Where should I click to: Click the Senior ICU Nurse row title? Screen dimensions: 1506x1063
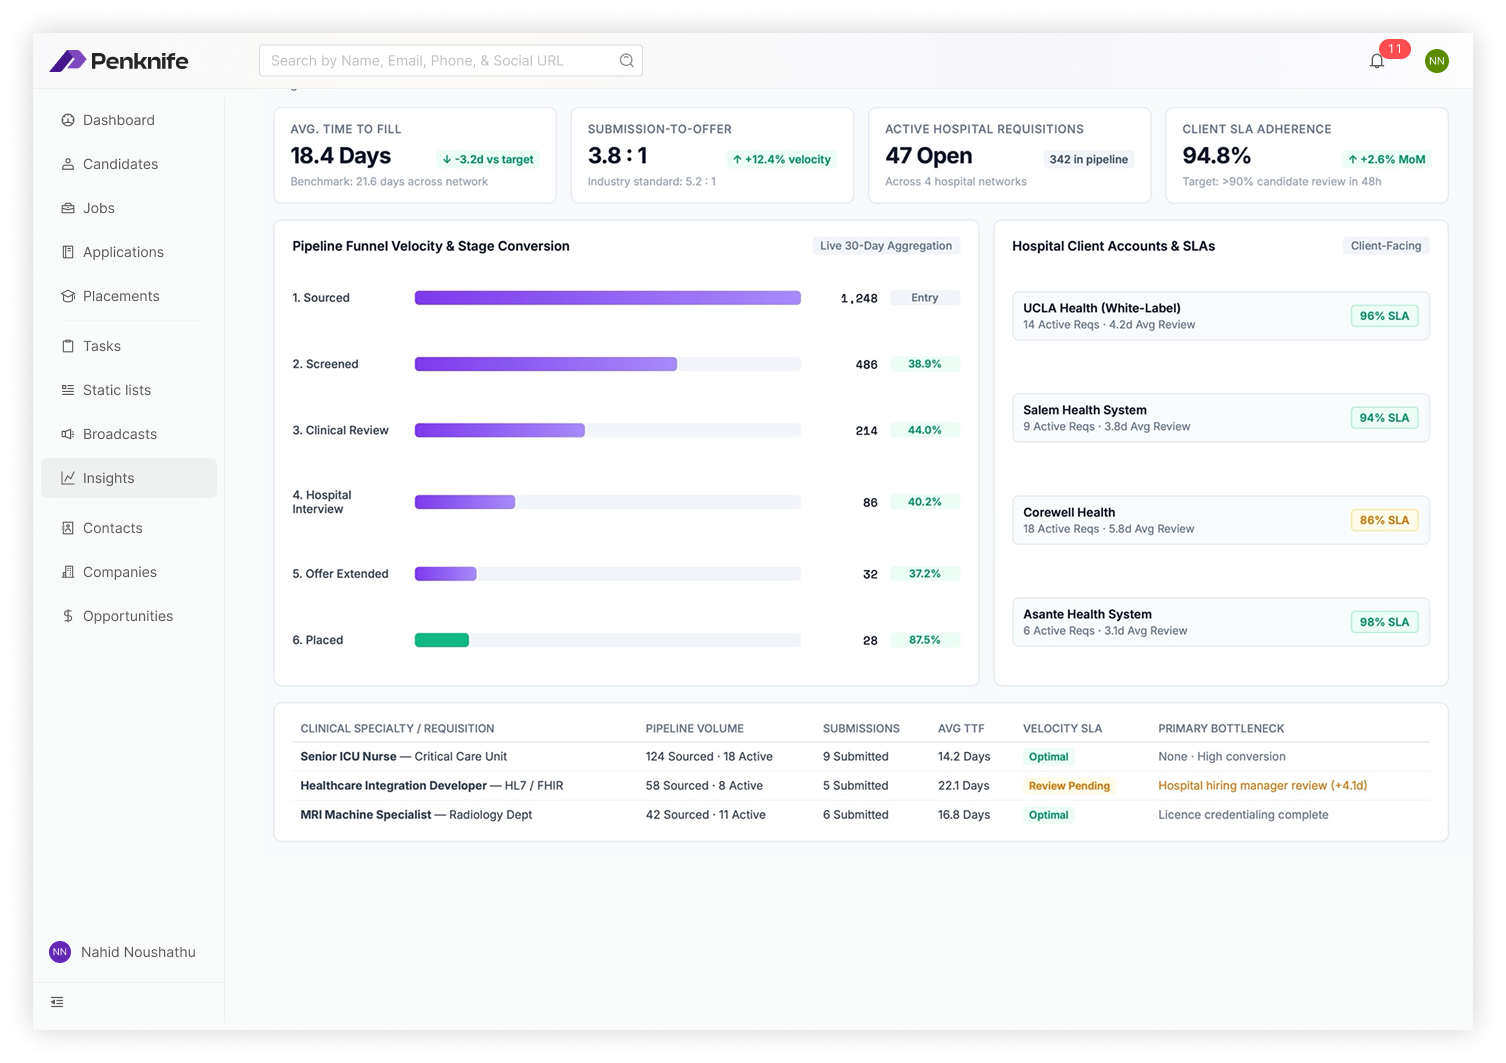404,757
